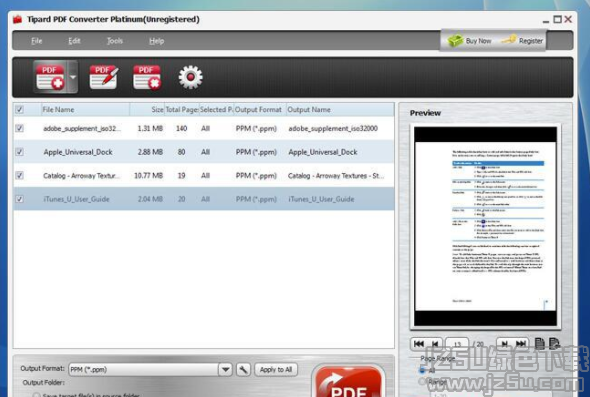
Task: Click the Rename/Edit PDF pencil icon
Action: [103, 77]
